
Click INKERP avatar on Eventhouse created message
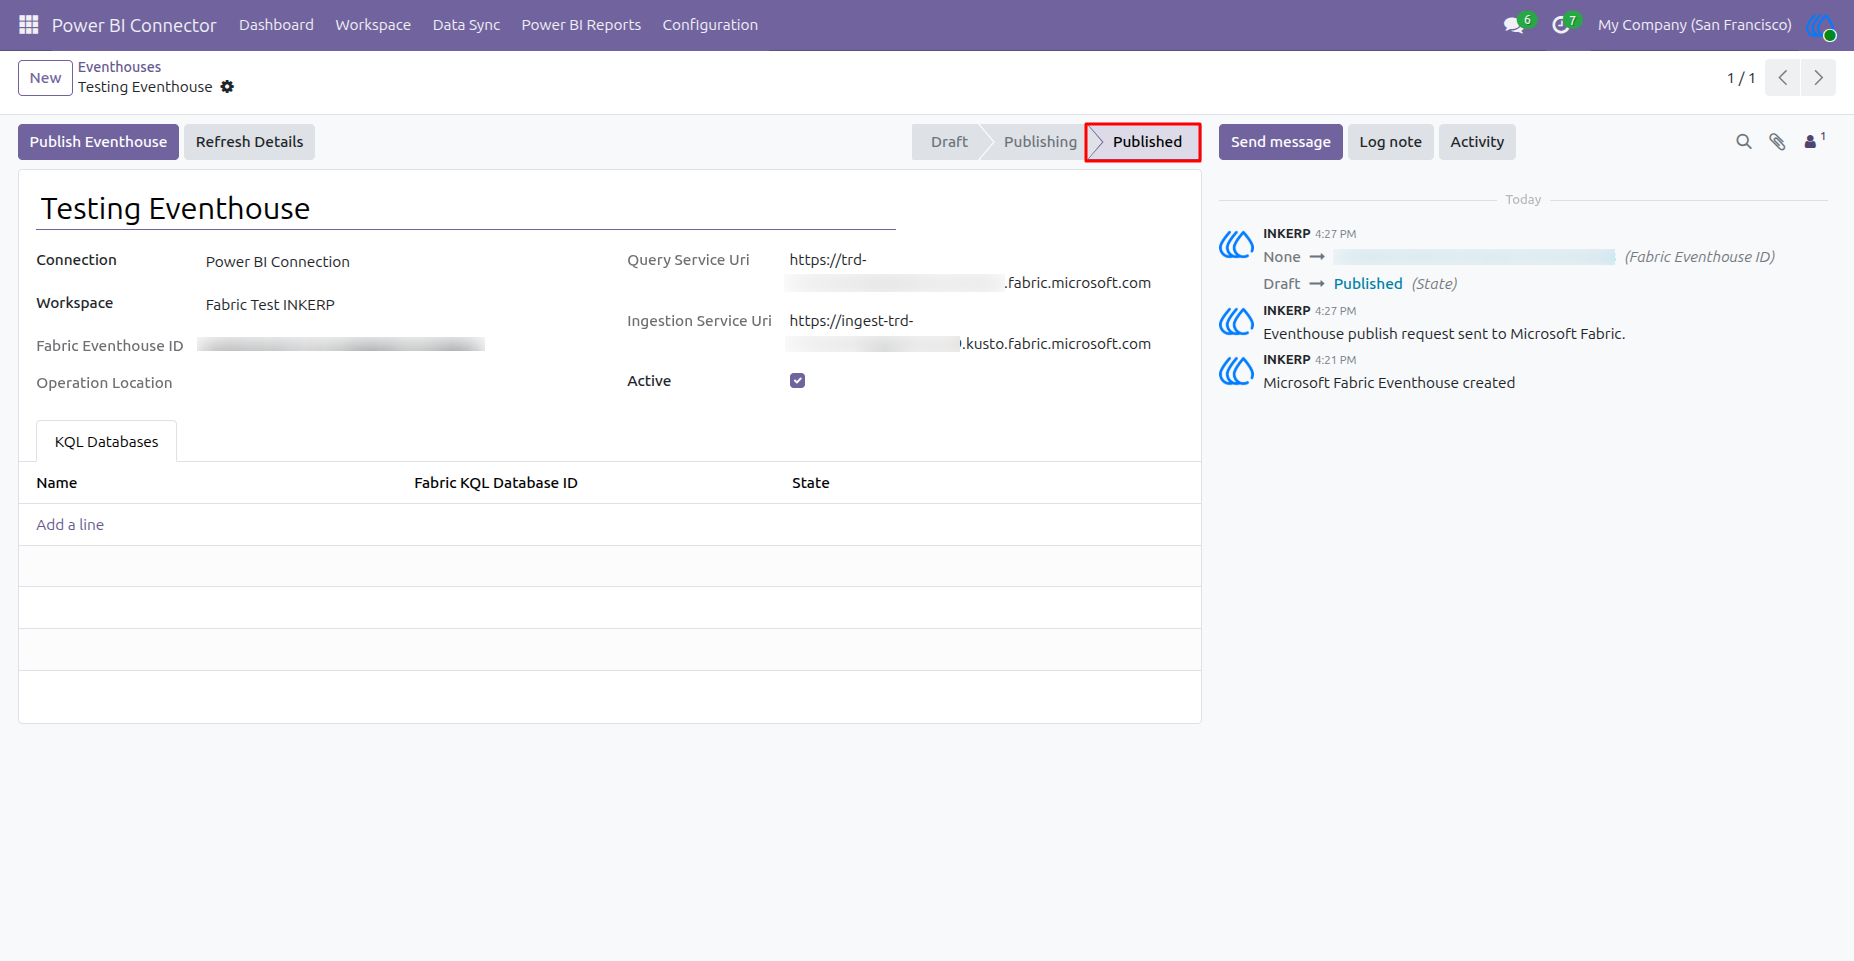1236,371
